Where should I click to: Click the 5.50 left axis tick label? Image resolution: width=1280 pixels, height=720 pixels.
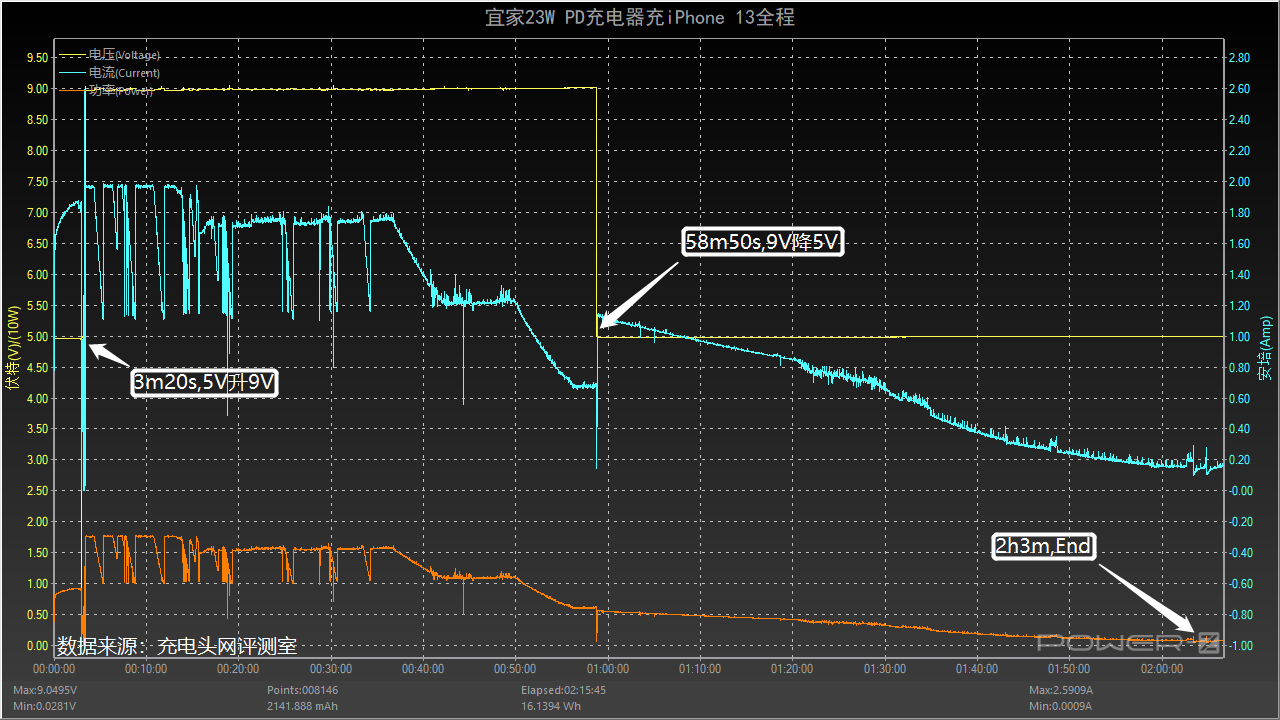(36, 306)
